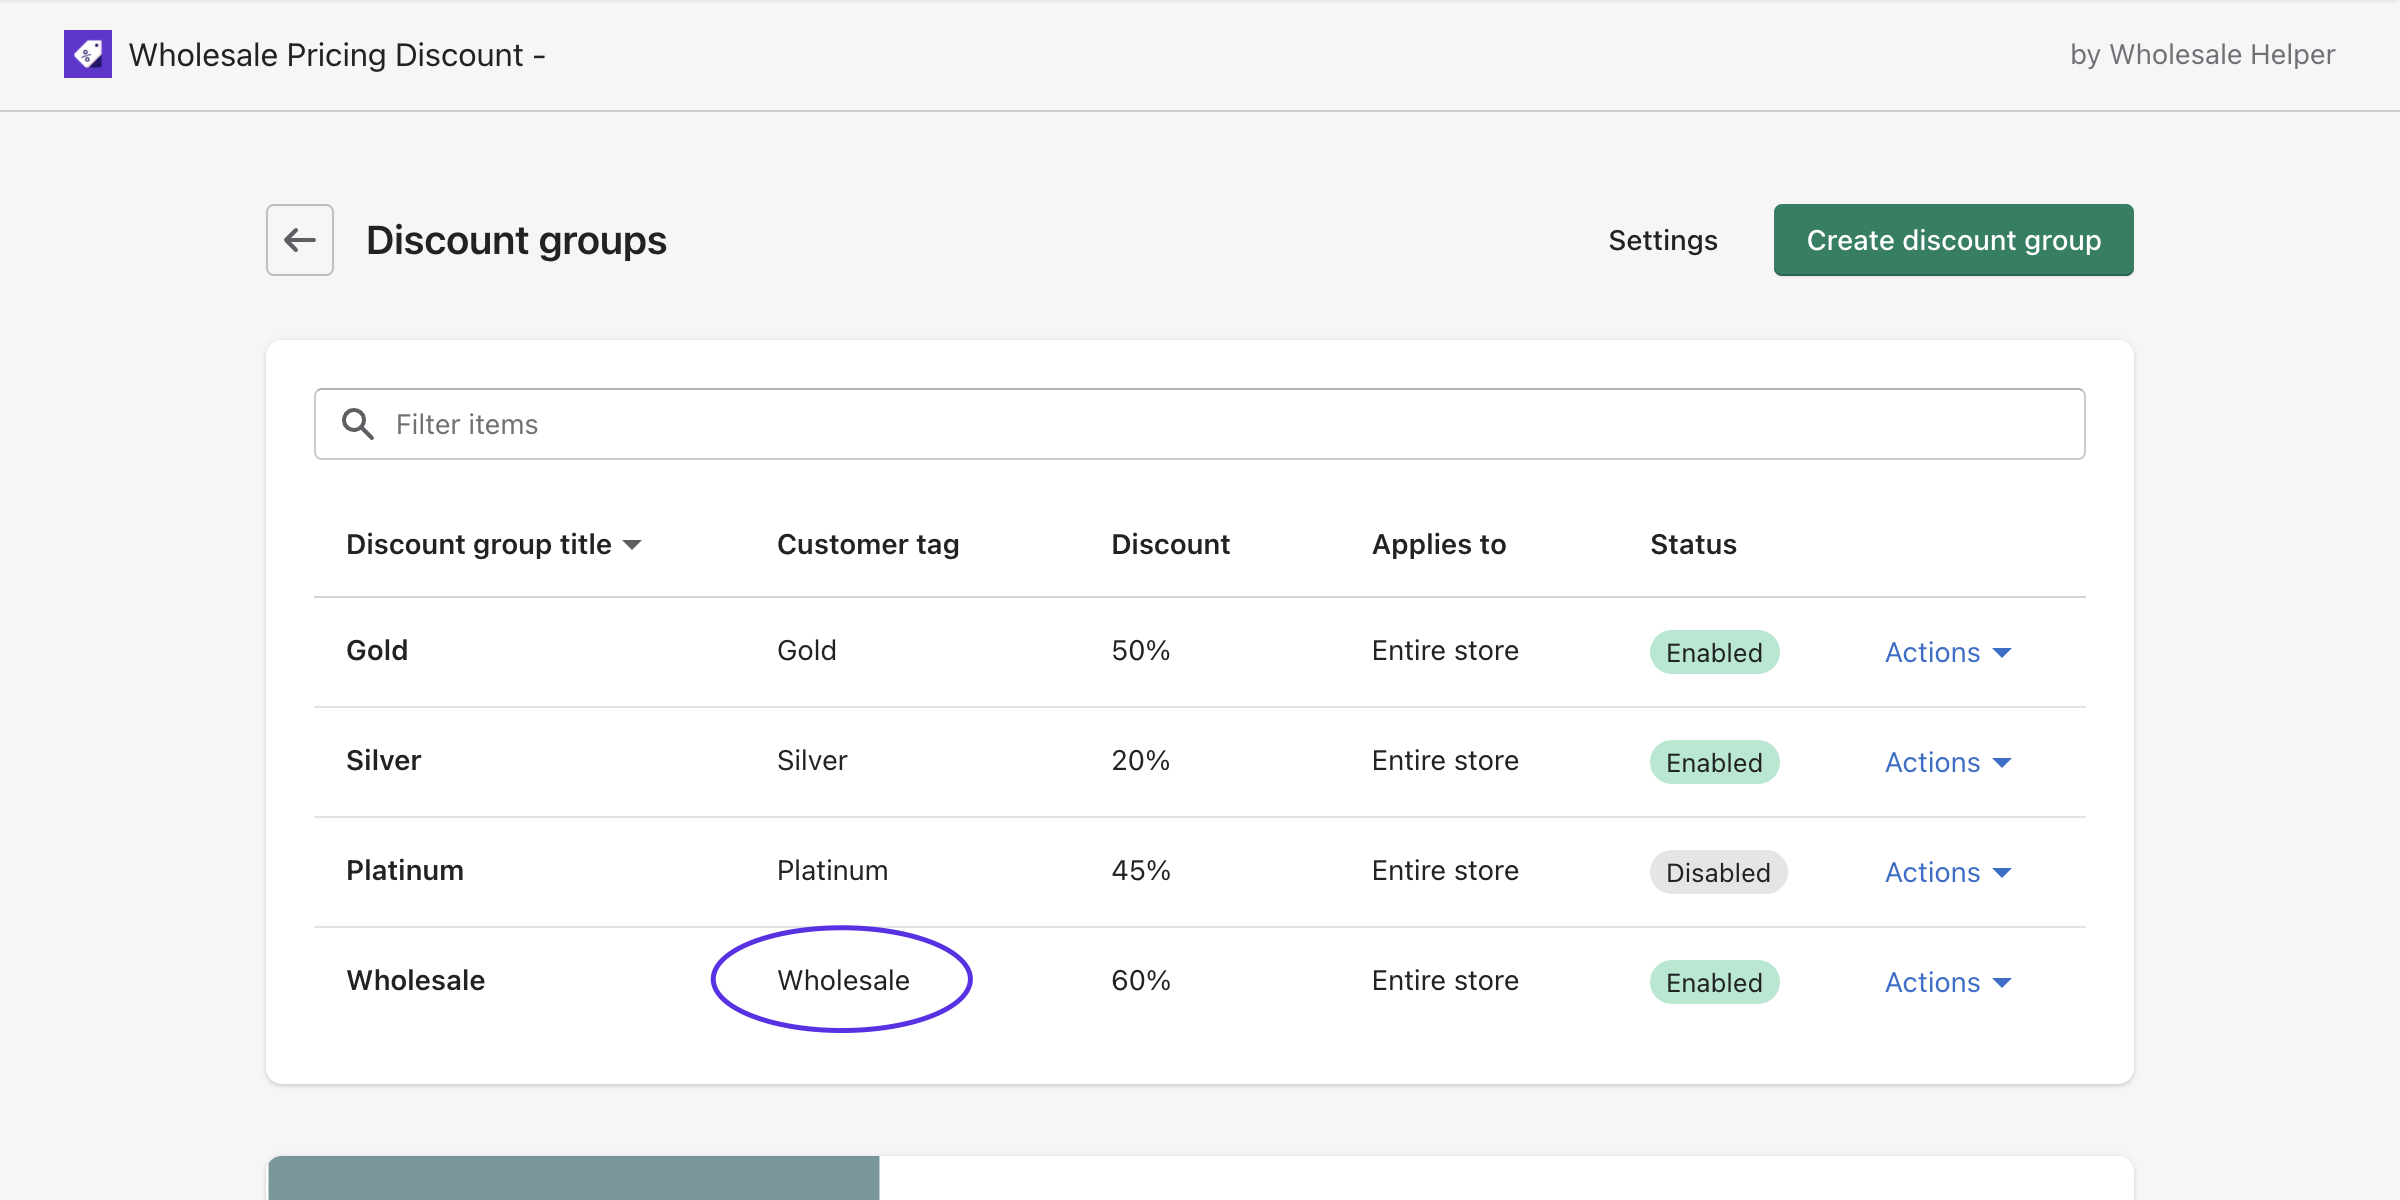
Task: Select the Platinum discount group title
Action: 405,870
